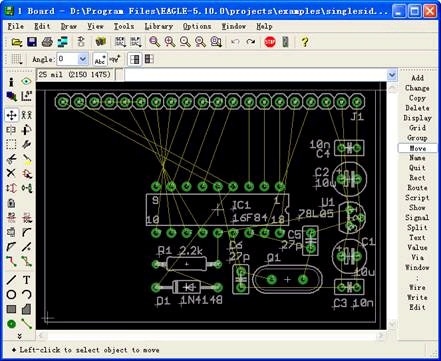
Task: Click the Q1 crystal component on the board
Action: (x=287, y=279)
